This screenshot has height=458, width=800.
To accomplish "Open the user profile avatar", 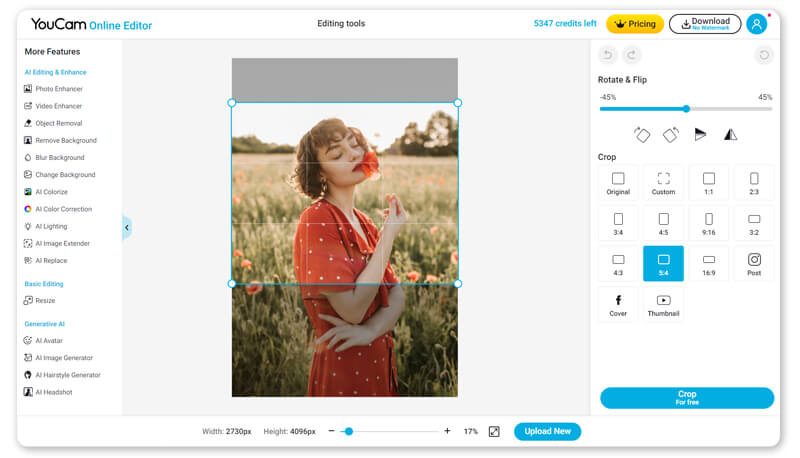I will click(x=757, y=24).
